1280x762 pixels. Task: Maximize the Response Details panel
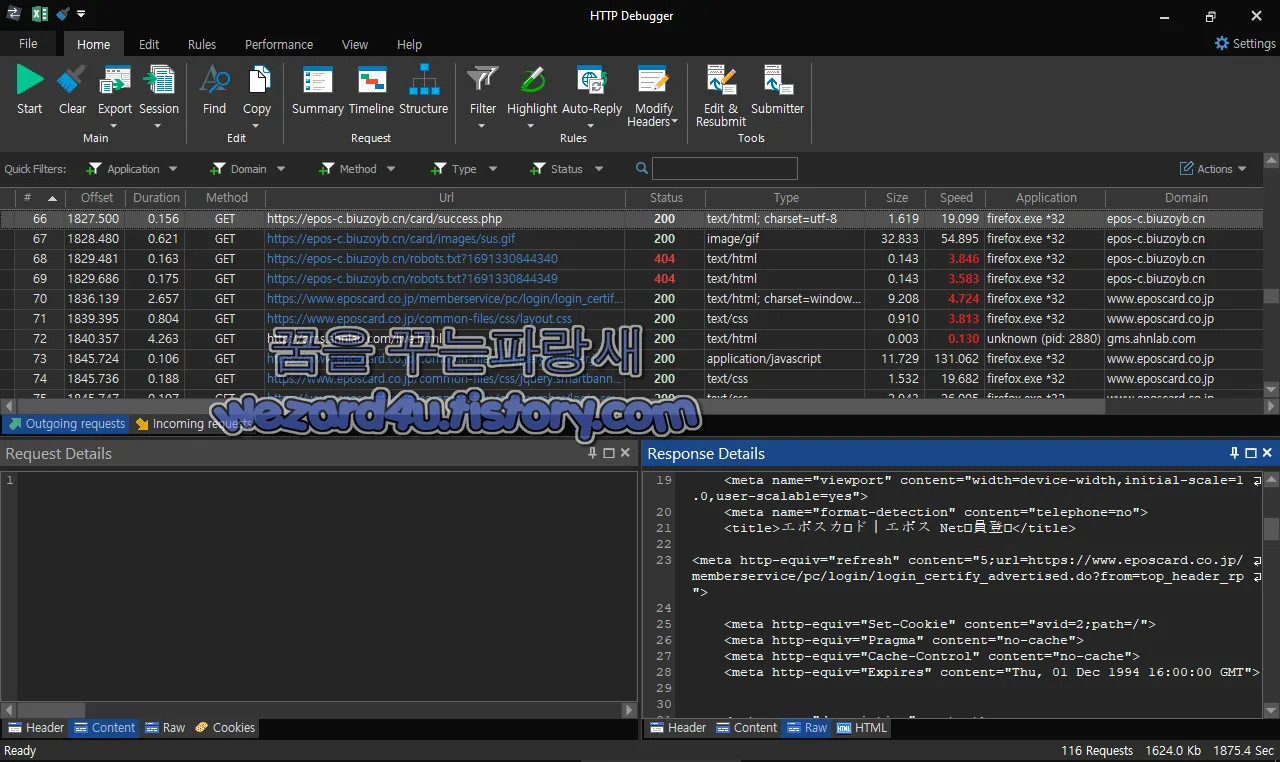click(1251, 453)
